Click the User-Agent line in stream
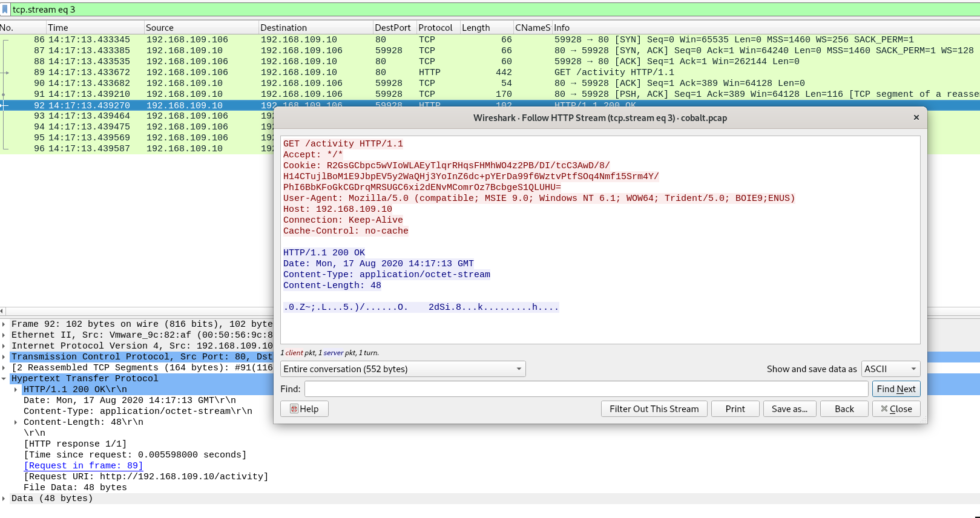Image resolution: width=980 pixels, height=518 pixels. point(539,198)
